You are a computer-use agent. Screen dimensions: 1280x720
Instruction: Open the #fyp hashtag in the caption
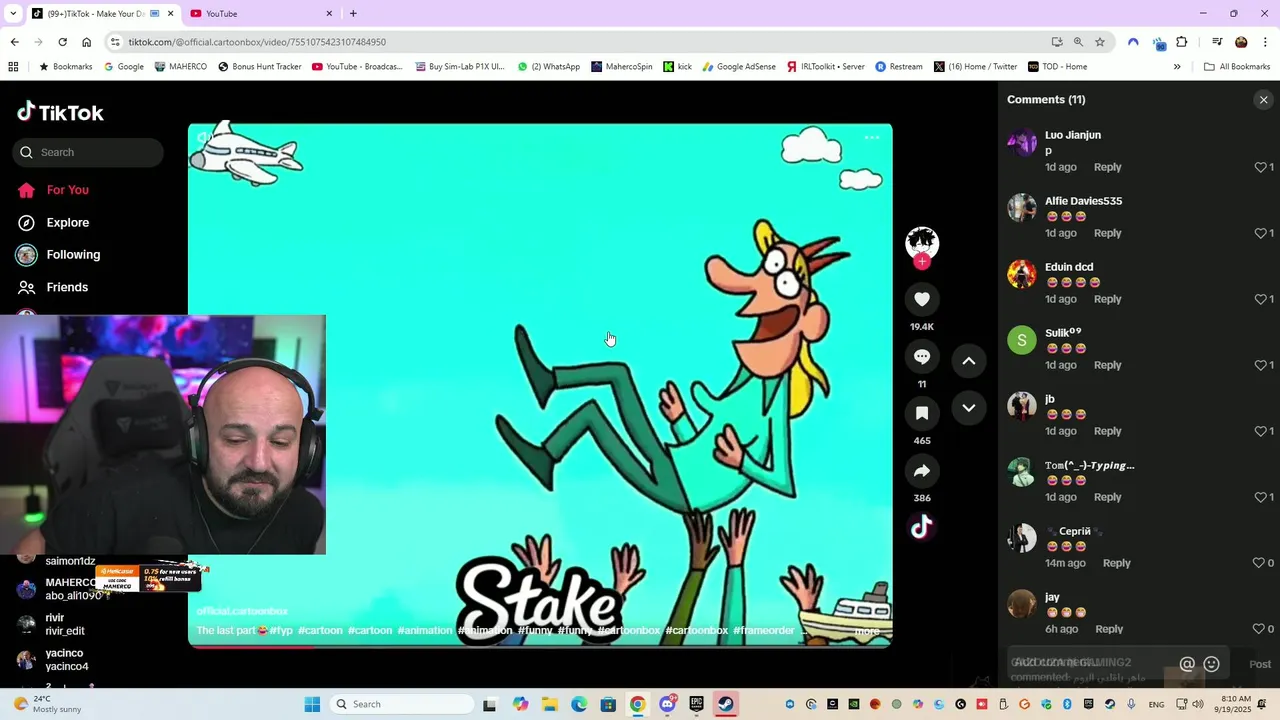[x=281, y=631]
